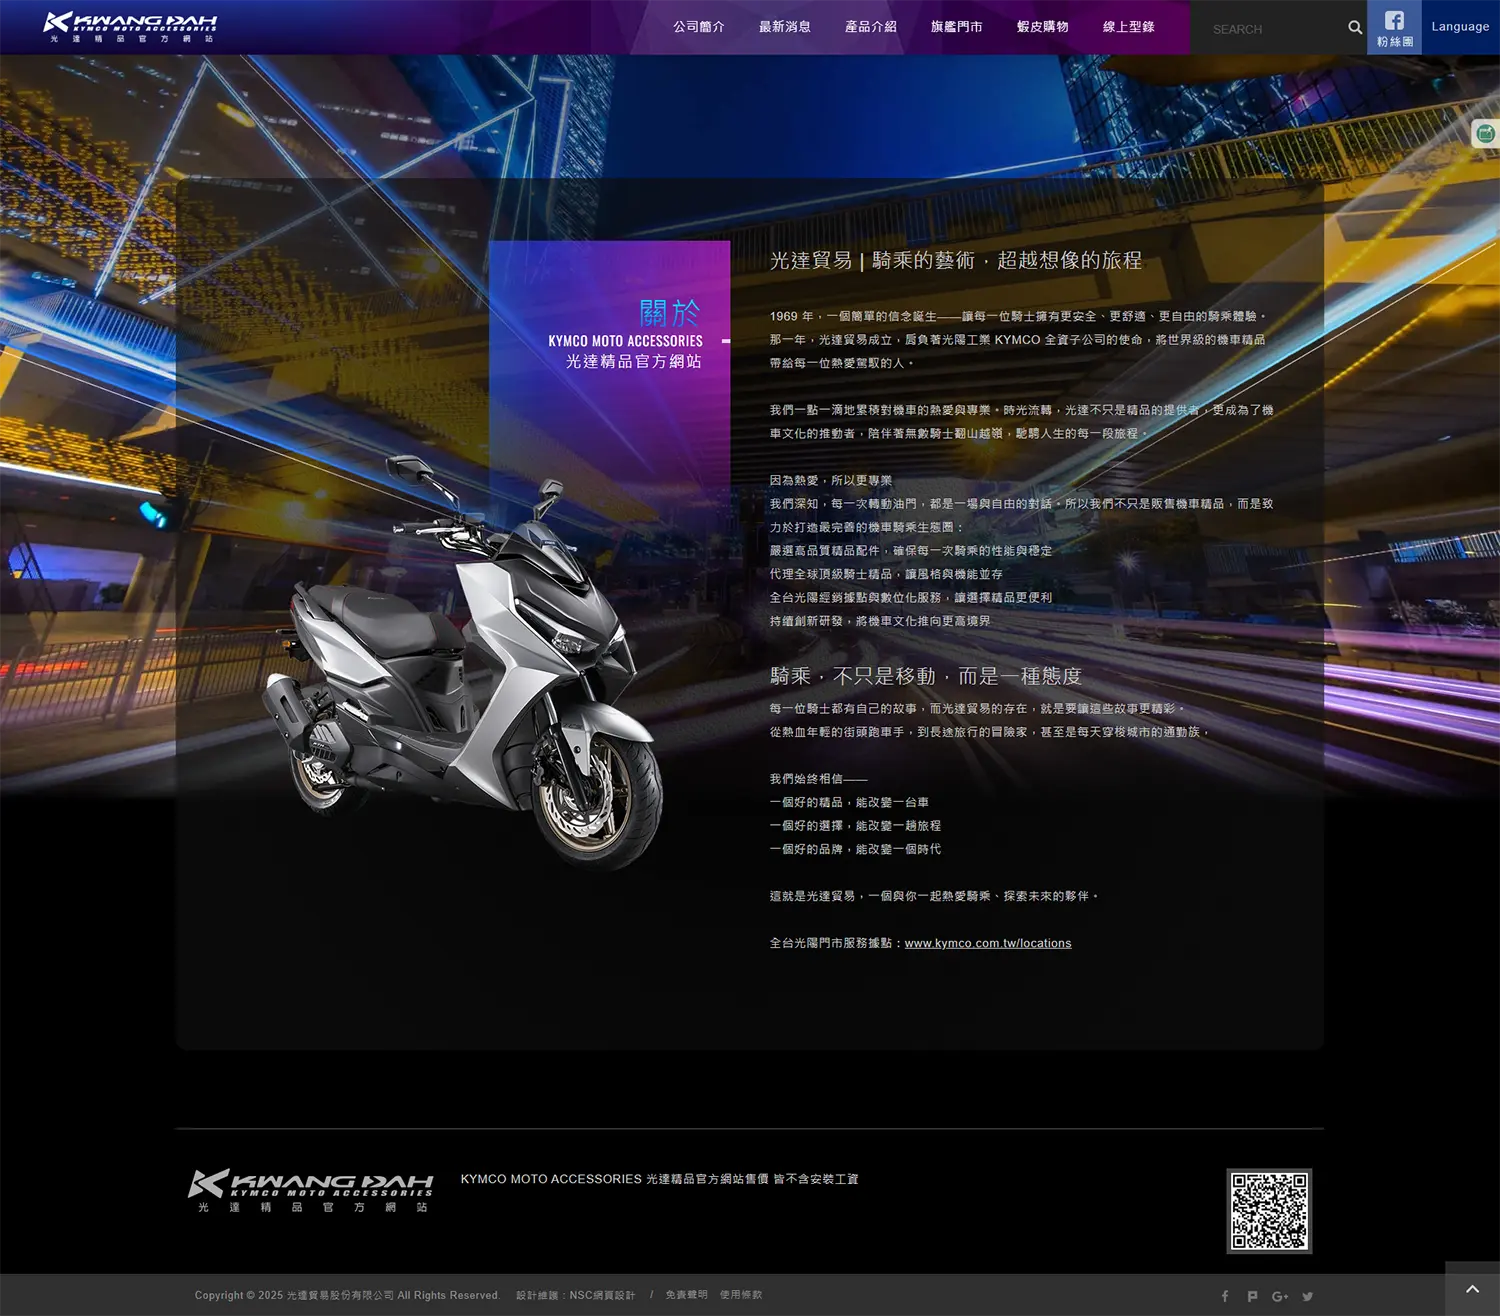Click the footer Google Plus icon

click(x=1280, y=1296)
